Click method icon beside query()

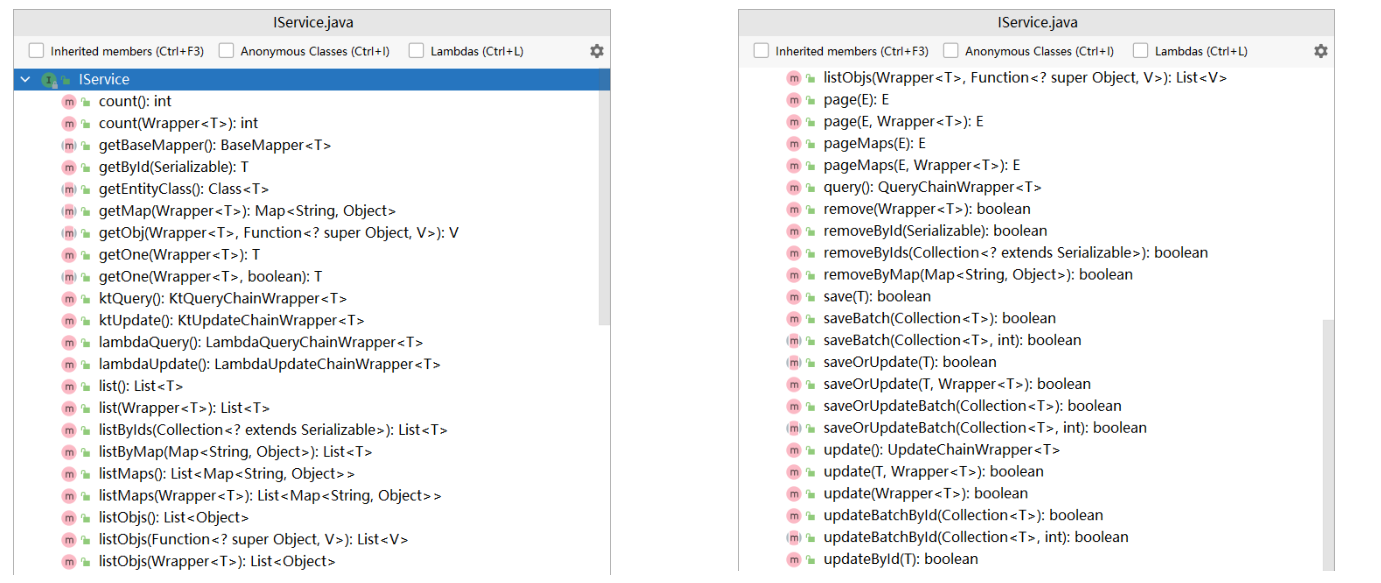pyautogui.click(x=794, y=187)
